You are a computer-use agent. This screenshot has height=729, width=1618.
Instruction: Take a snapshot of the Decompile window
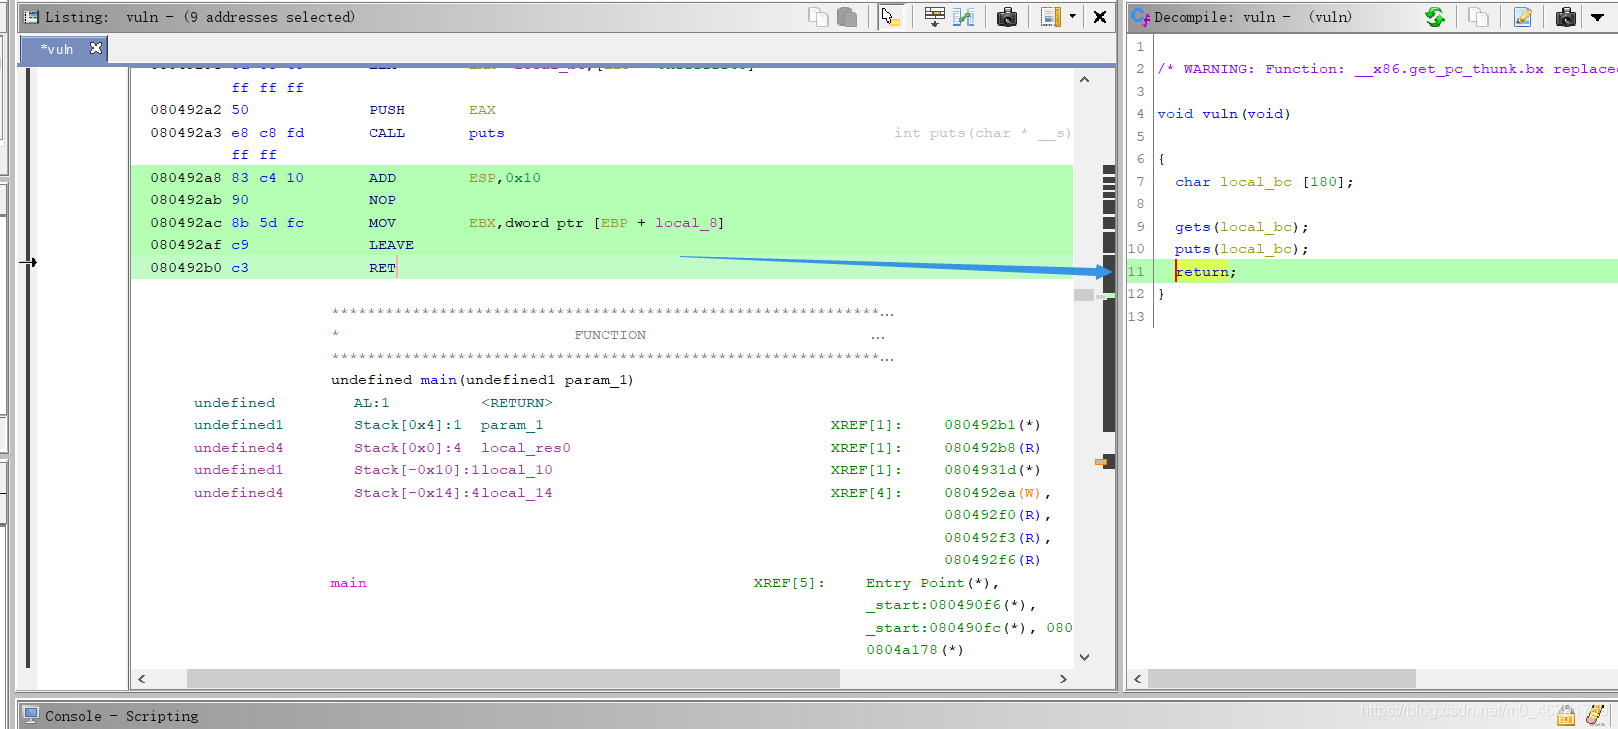click(1566, 17)
